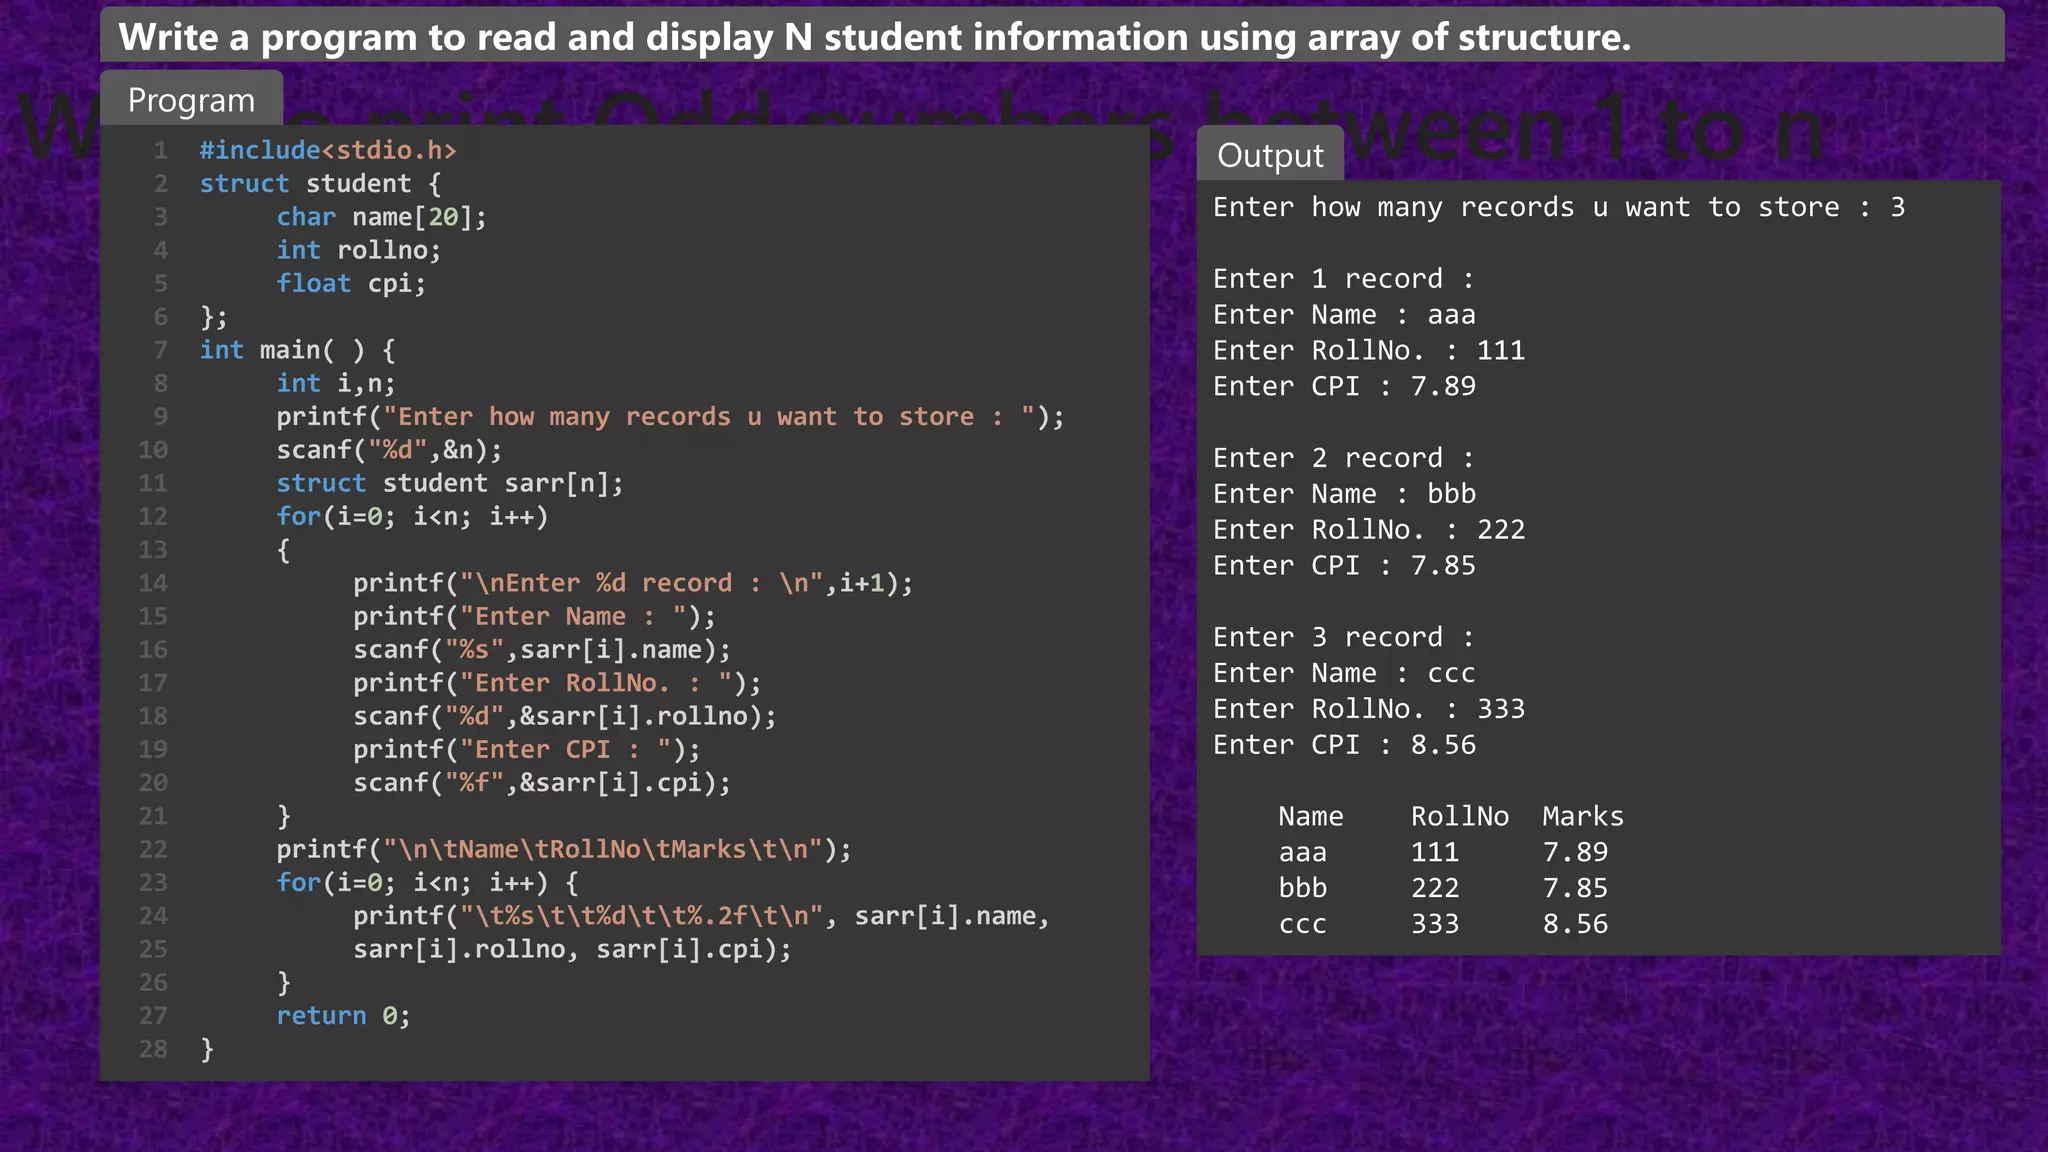Click output 'Enter Name : aaa'
This screenshot has height=1152, width=2048.
[1344, 314]
